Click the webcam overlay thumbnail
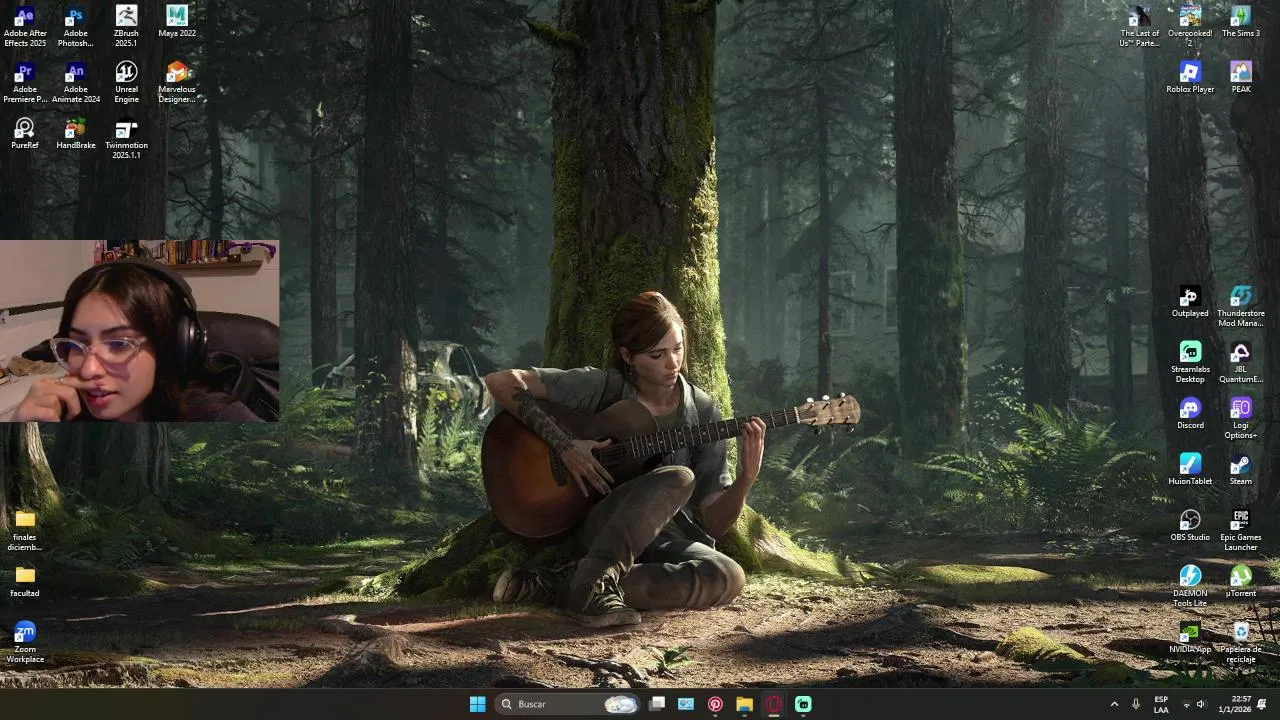Viewport: 1280px width, 720px height. (x=140, y=331)
